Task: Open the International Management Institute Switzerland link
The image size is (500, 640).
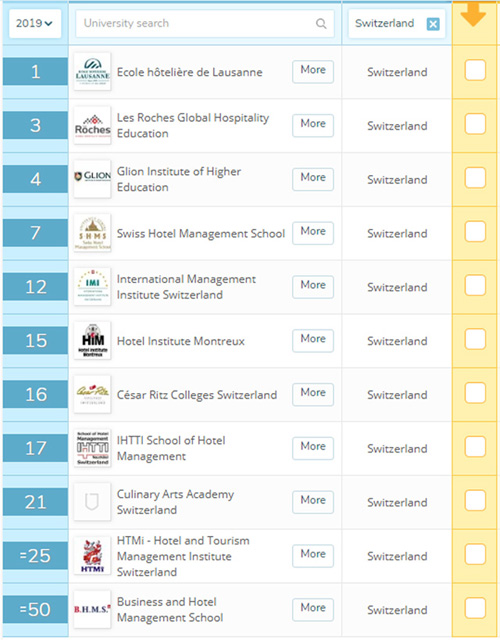Action: point(186,287)
